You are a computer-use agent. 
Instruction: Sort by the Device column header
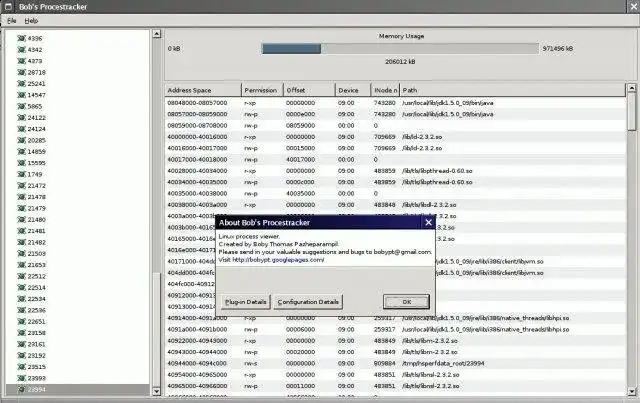[x=353, y=90]
